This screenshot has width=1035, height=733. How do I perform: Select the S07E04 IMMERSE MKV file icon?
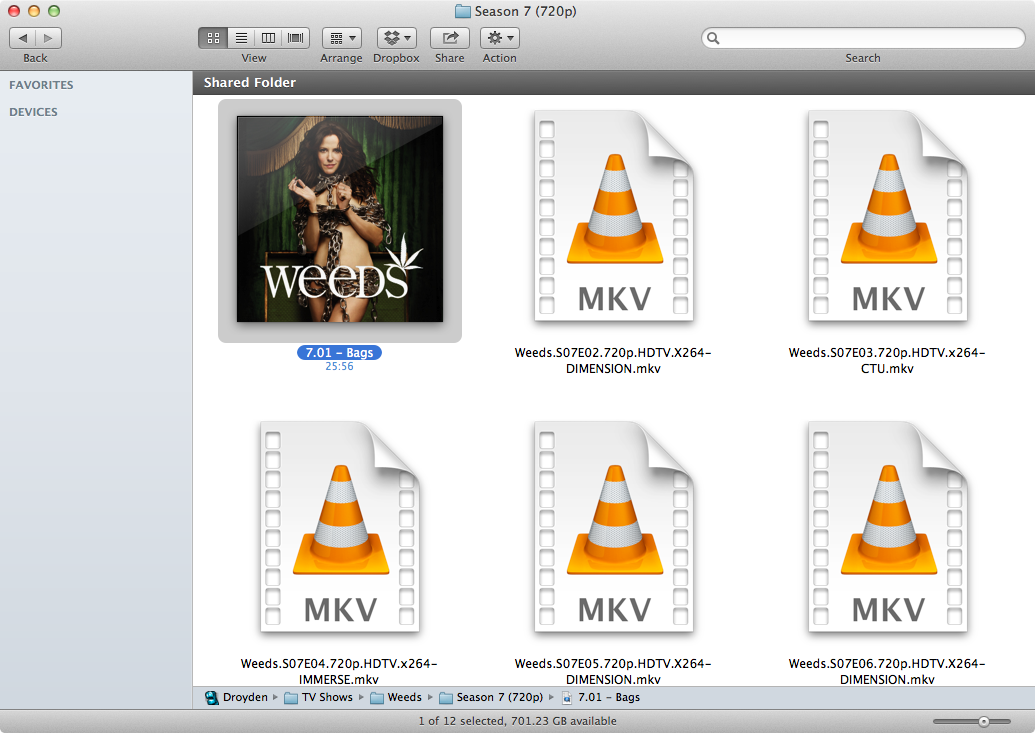click(340, 527)
